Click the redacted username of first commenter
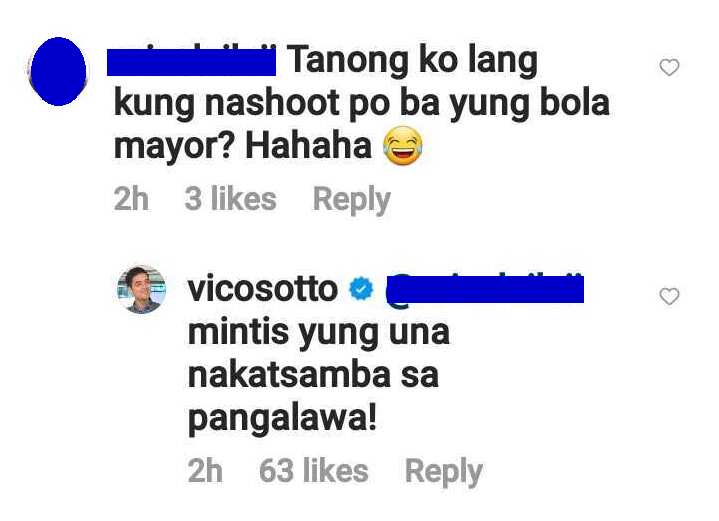719x521 pixels. point(191,63)
